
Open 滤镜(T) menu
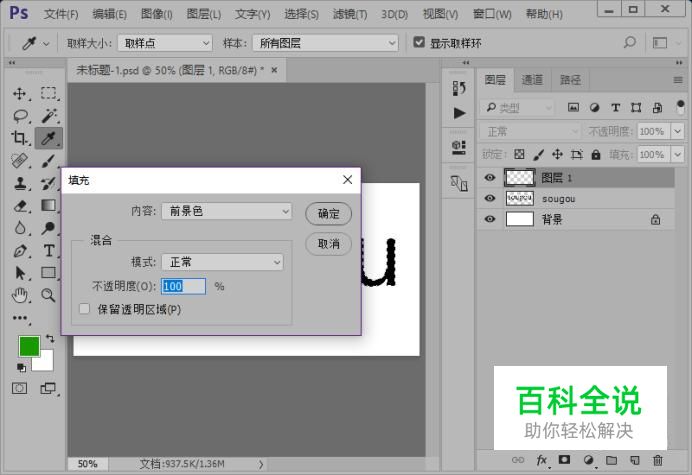(x=350, y=14)
